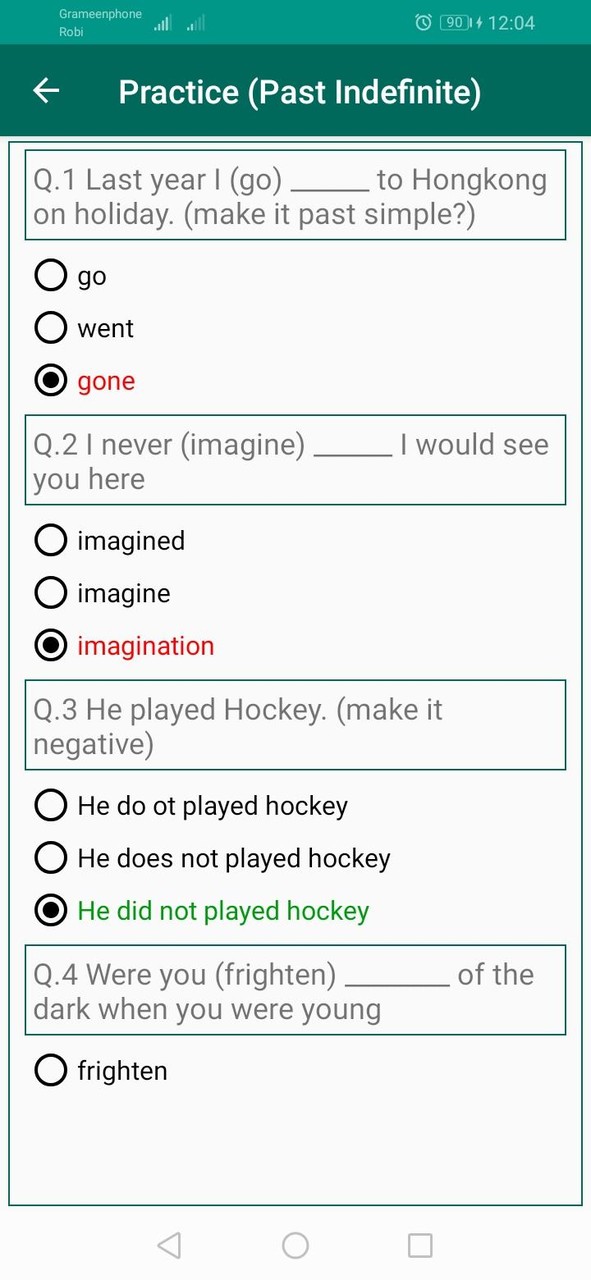Viewport: 591px width, 1280px height.
Task: Tap the battery indicator showing 90
Action: 455,22
